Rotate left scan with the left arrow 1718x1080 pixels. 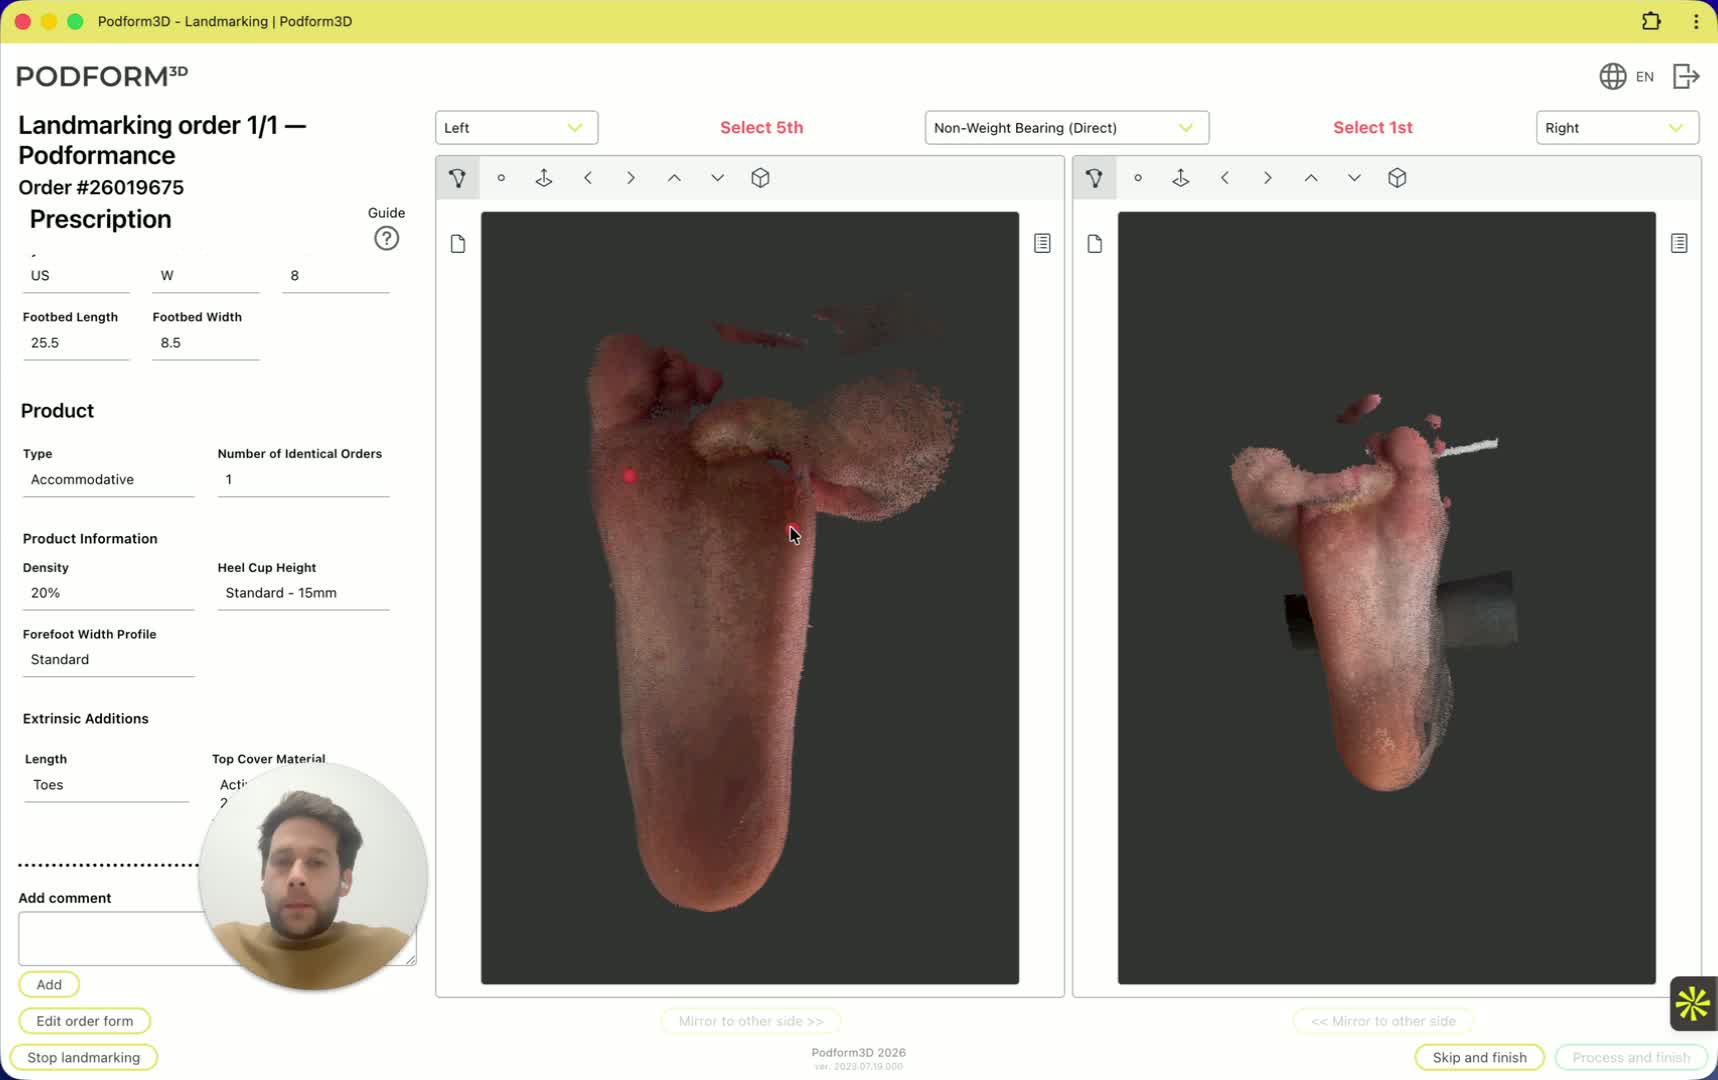pos(588,178)
